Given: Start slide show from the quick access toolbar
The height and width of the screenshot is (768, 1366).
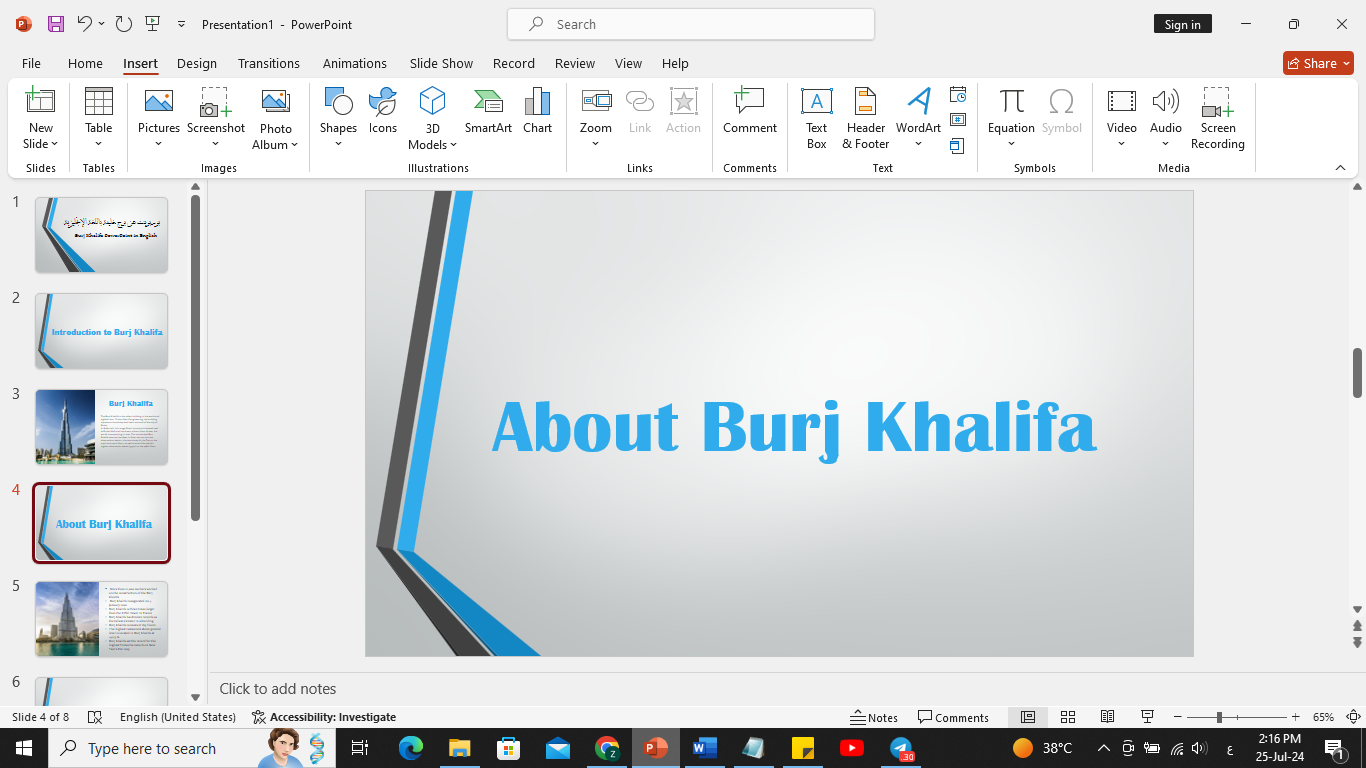Looking at the screenshot, I should pos(152,24).
